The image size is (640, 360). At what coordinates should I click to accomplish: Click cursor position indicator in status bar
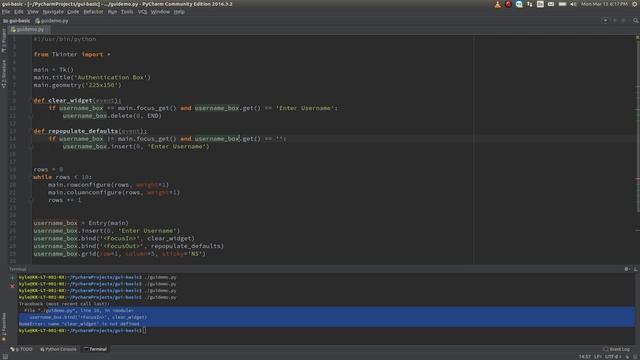(x=584, y=357)
